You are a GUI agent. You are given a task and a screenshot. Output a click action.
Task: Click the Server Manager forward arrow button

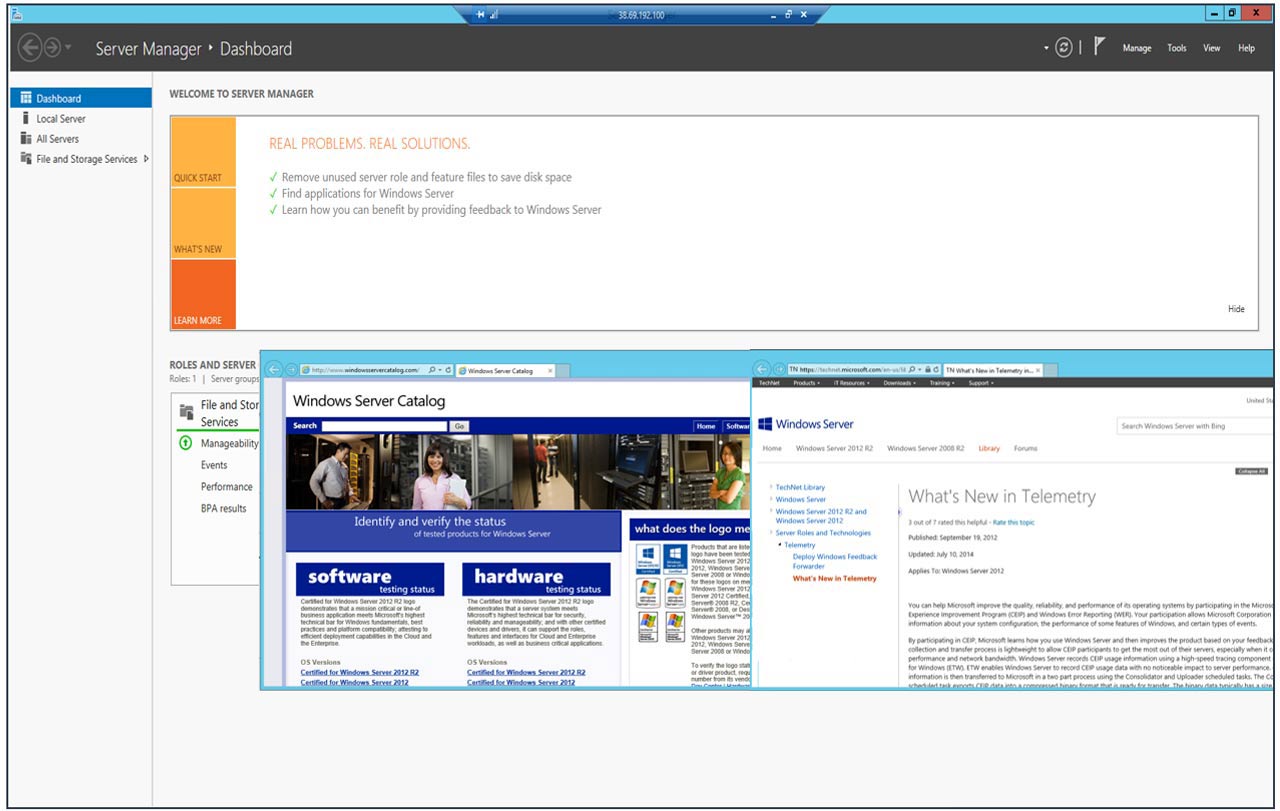coord(52,47)
